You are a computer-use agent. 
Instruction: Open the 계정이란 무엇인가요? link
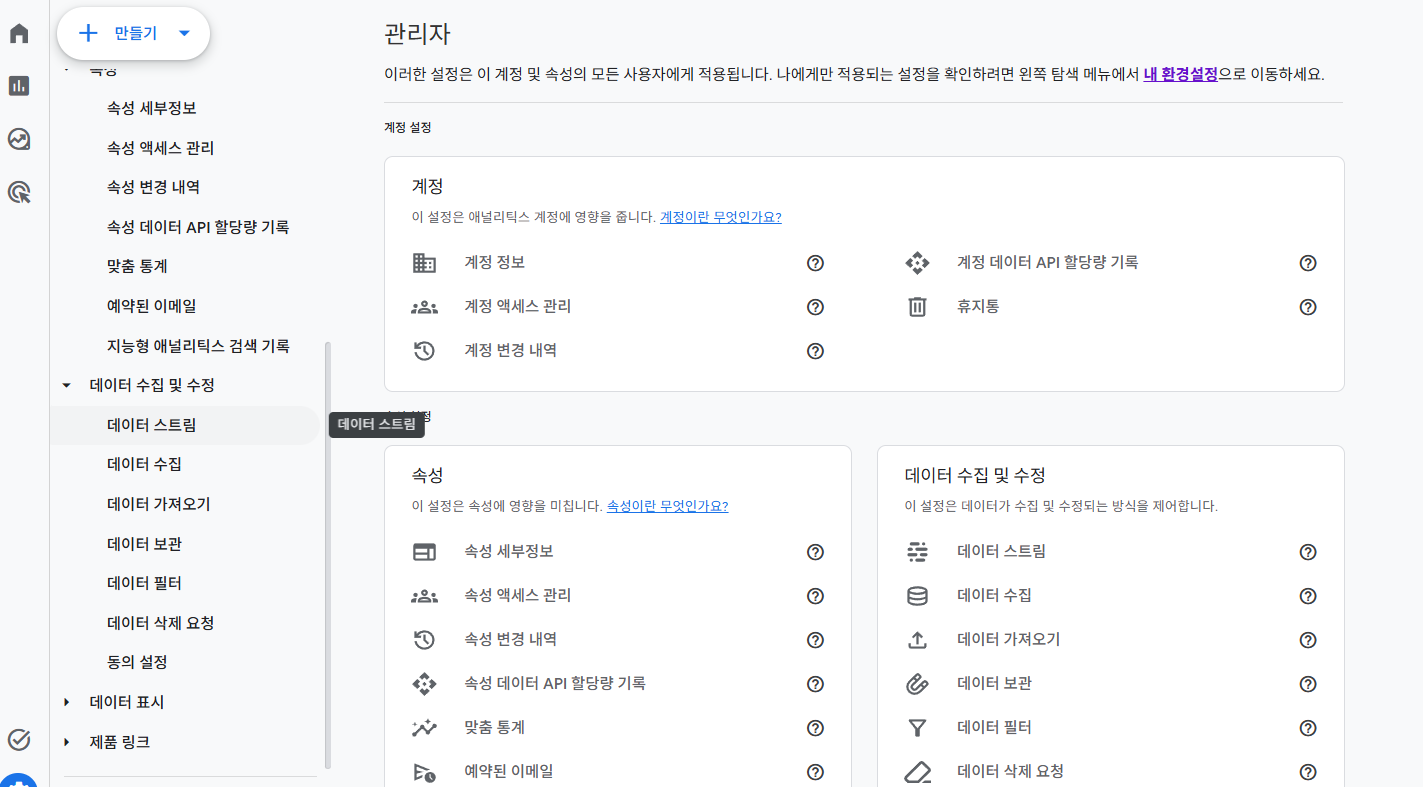(x=720, y=217)
